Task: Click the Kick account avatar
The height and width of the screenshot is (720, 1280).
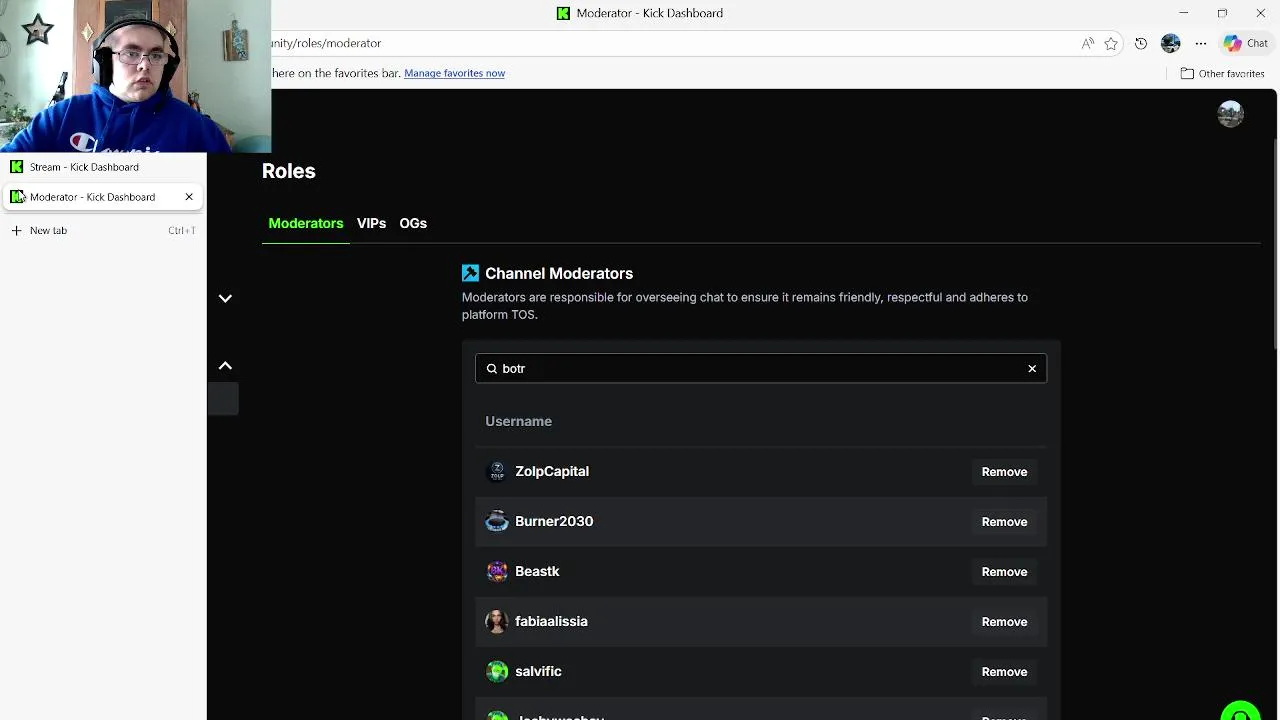Action: coord(1230,114)
